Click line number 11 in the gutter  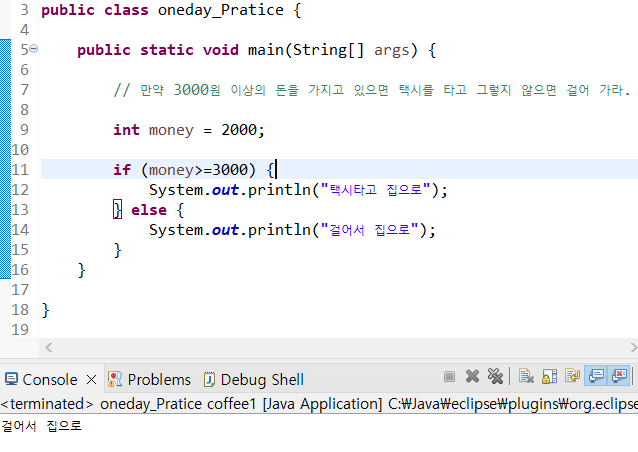pos(20,170)
